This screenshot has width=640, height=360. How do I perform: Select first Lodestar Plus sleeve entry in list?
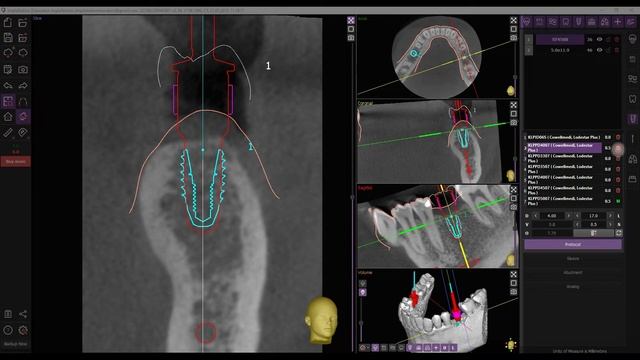(564, 137)
